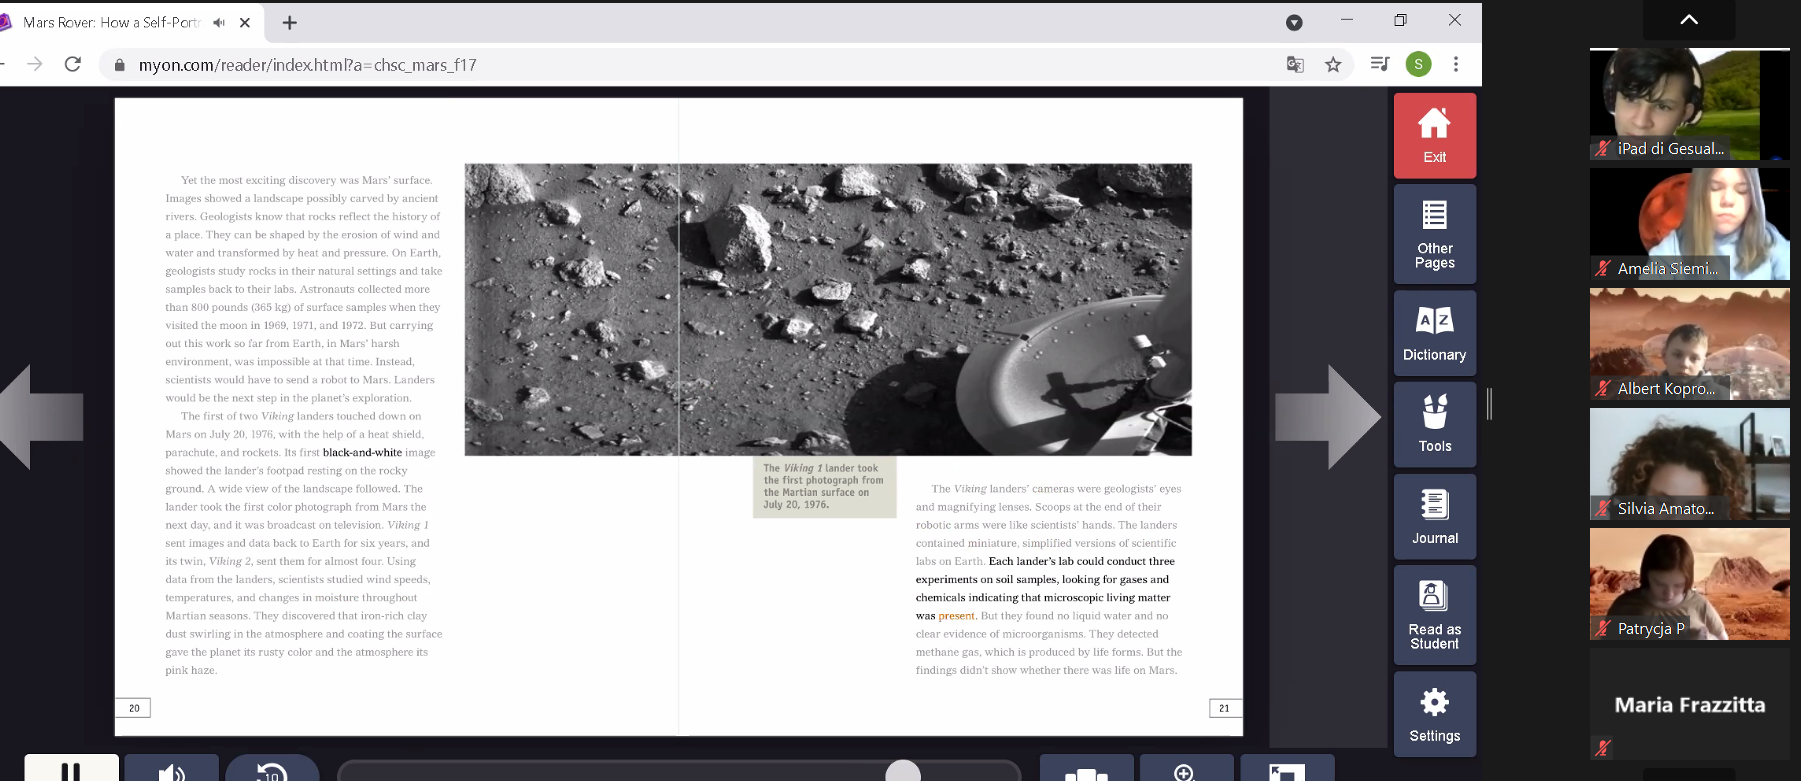The image size is (1801, 781).
Task: Pause the audio narration
Action: 71,770
